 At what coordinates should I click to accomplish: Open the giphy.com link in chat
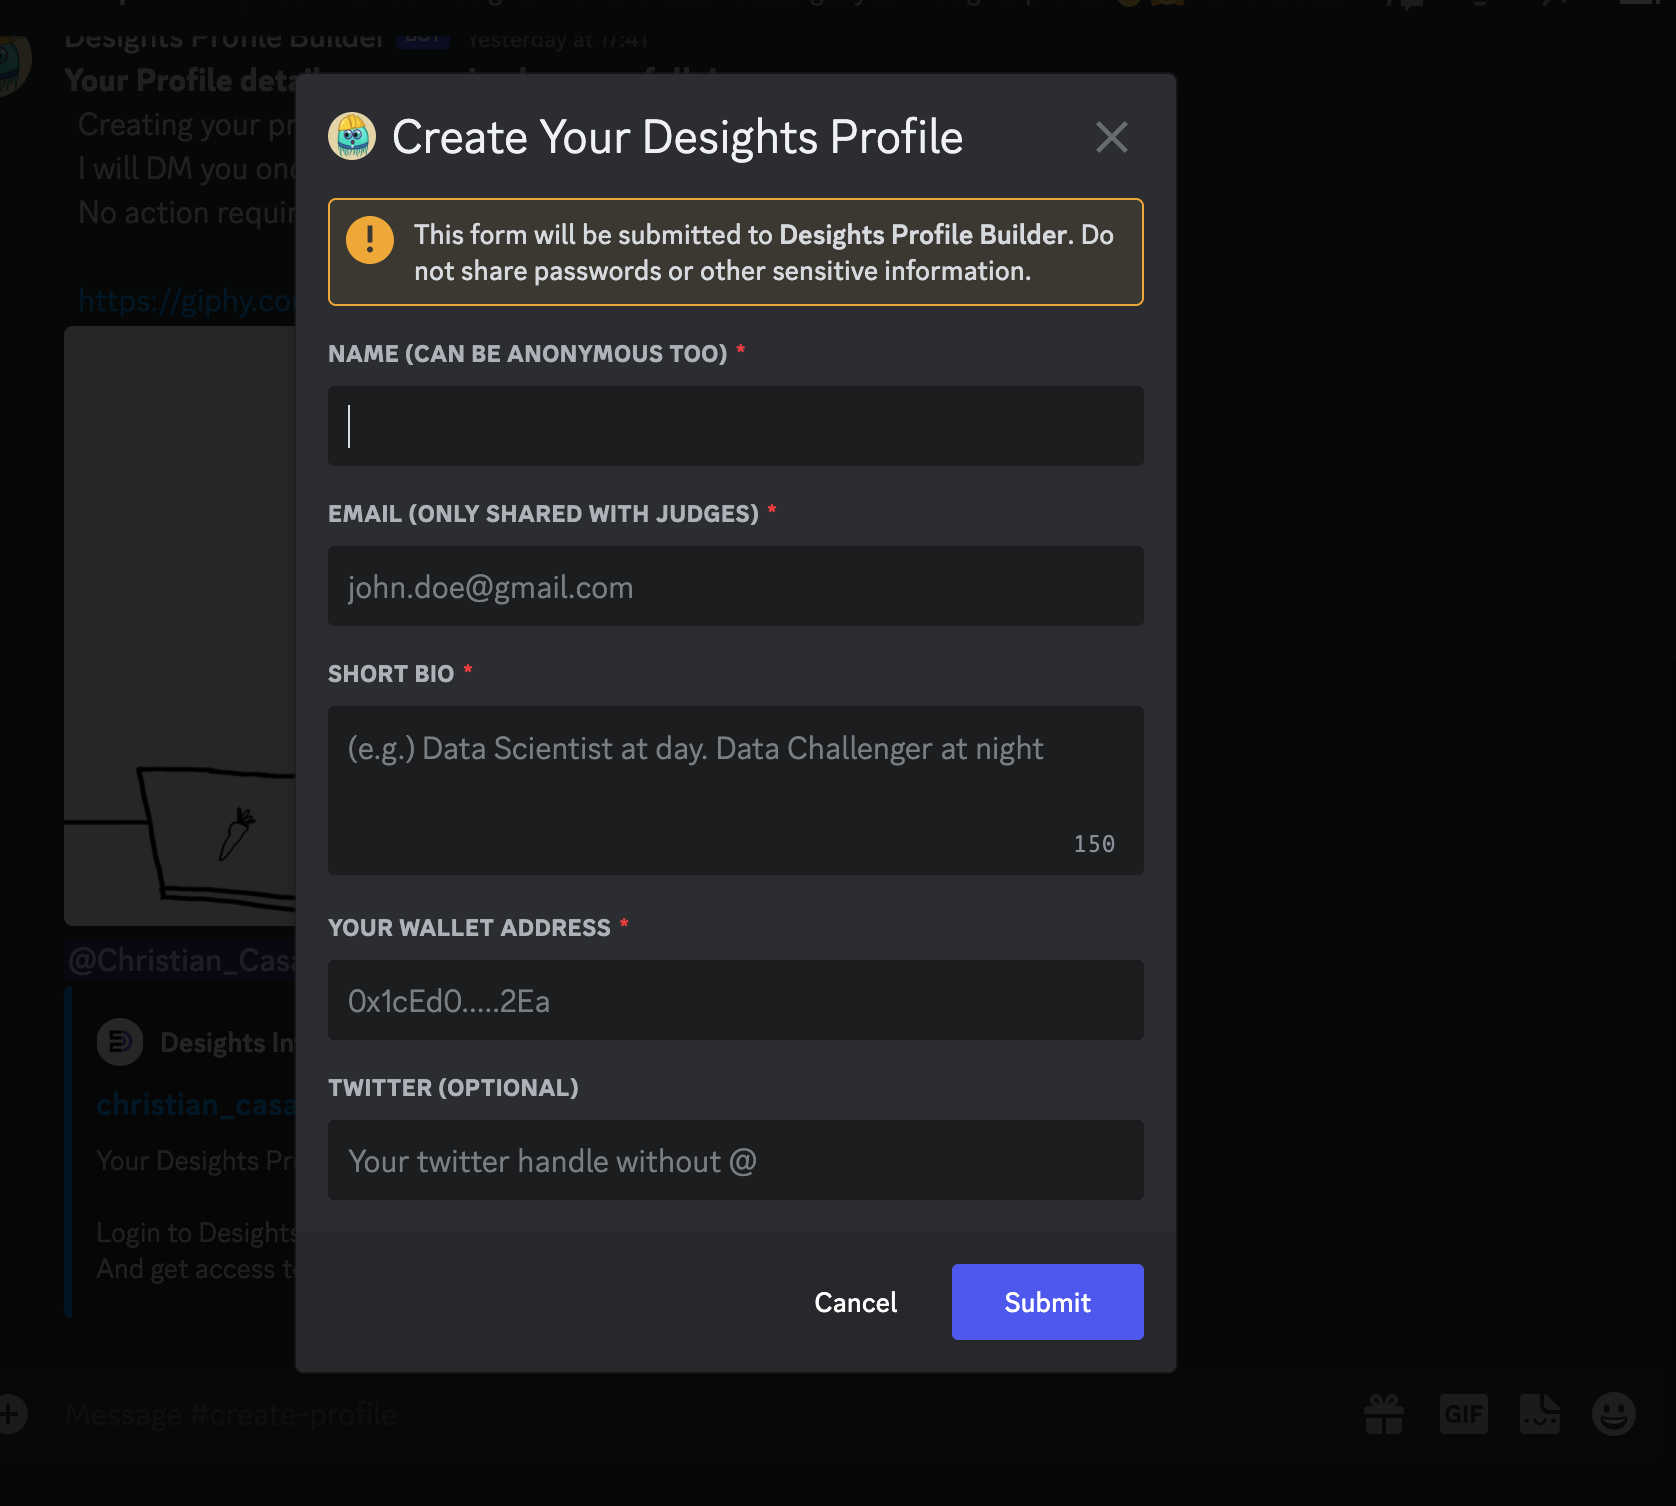(185, 300)
